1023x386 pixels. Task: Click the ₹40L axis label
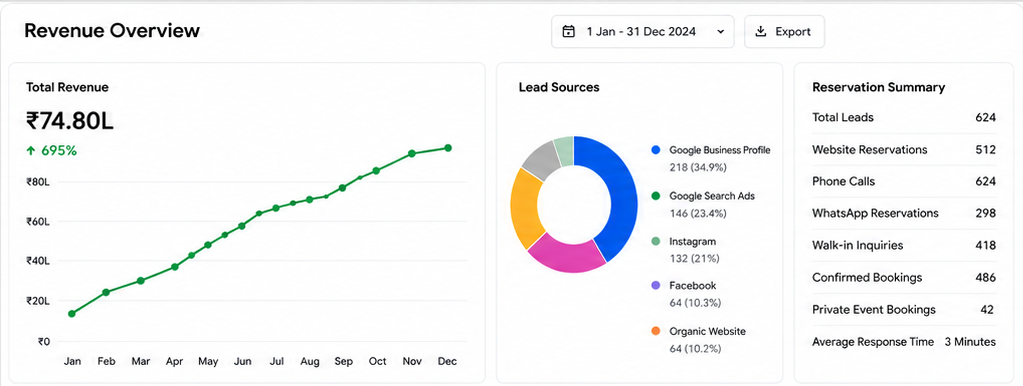click(x=38, y=261)
